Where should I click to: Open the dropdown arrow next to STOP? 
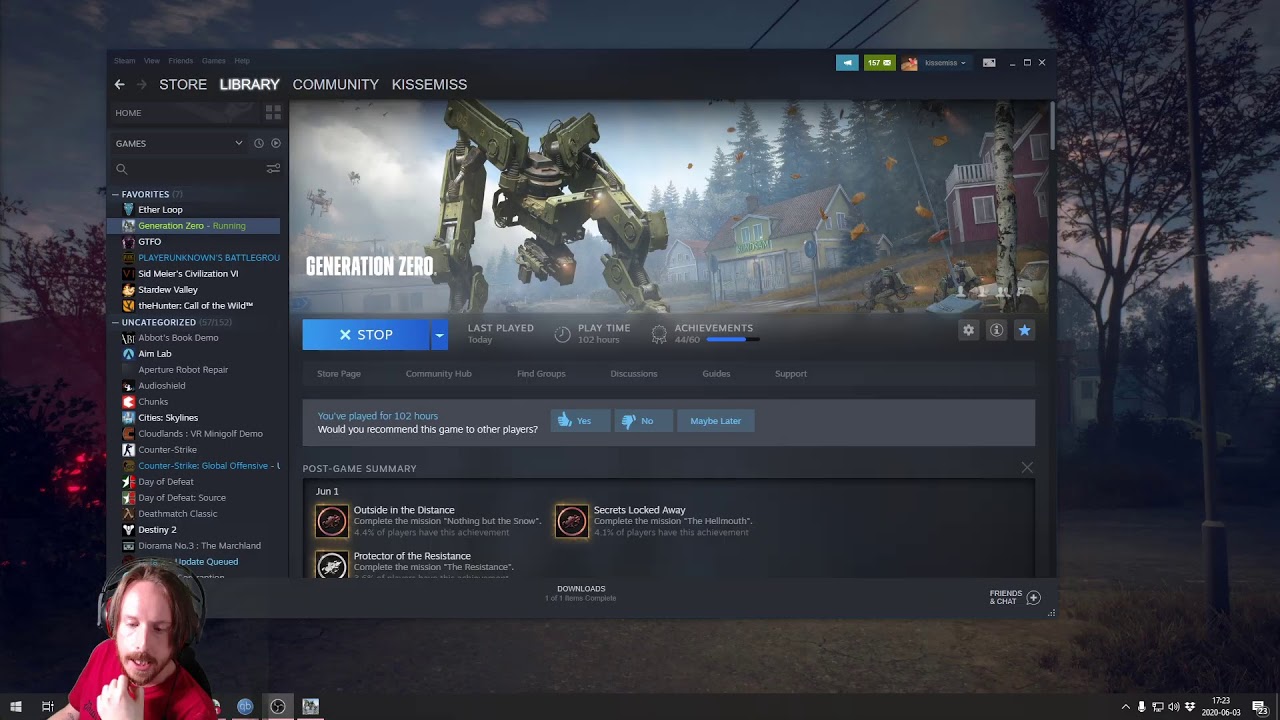[x=439, y=335]
